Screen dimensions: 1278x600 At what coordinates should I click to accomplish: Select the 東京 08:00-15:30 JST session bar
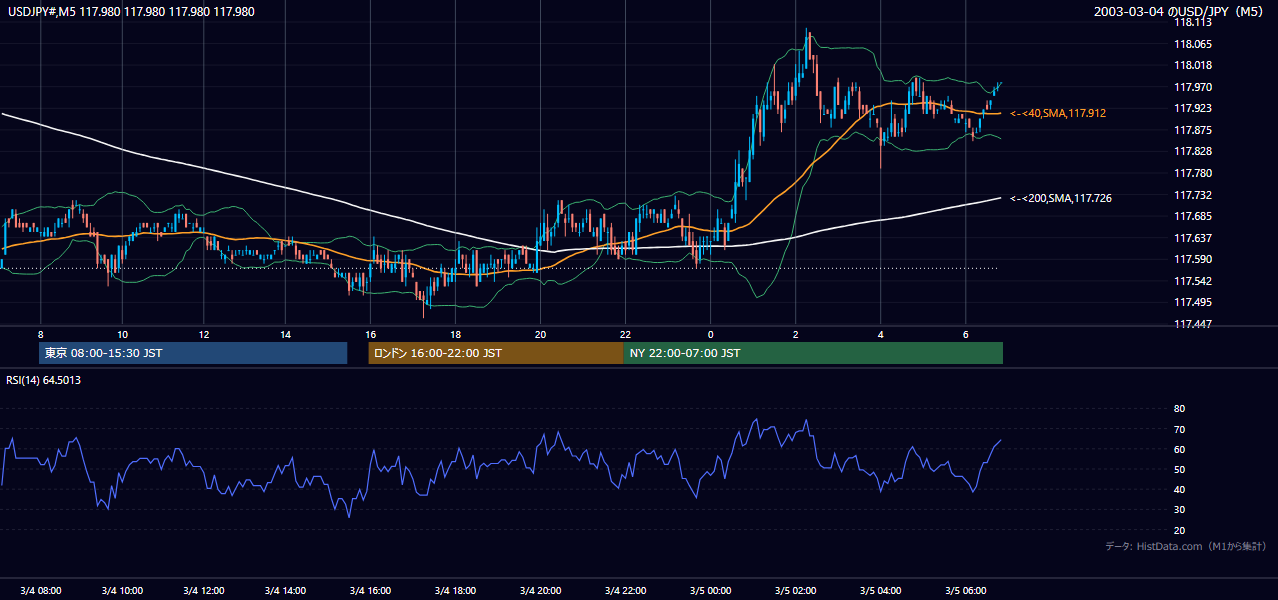(193, 353)
